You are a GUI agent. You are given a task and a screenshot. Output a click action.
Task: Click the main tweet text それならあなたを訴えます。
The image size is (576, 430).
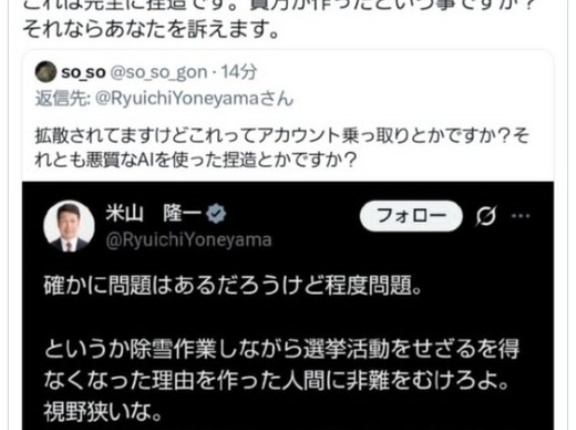[151, 30]
